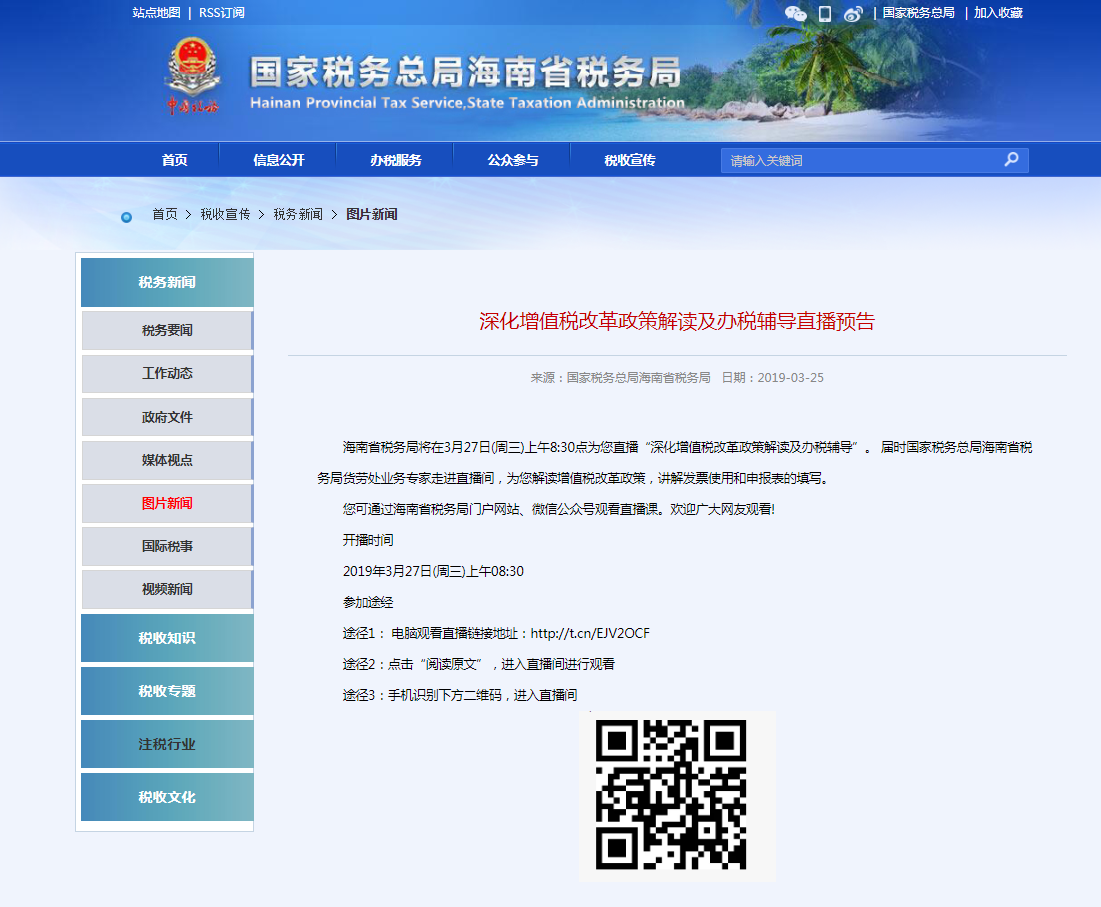Click the 途径3 手机识别下方二维码 line
The width and height of the screenshot is (1101, 907).
click(460, 695)
